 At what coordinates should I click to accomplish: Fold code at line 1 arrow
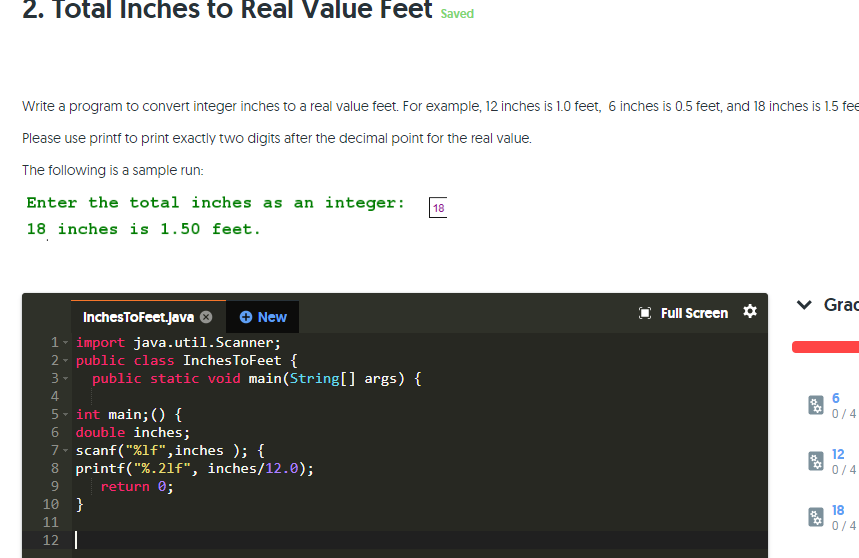[x=66, y=343]
